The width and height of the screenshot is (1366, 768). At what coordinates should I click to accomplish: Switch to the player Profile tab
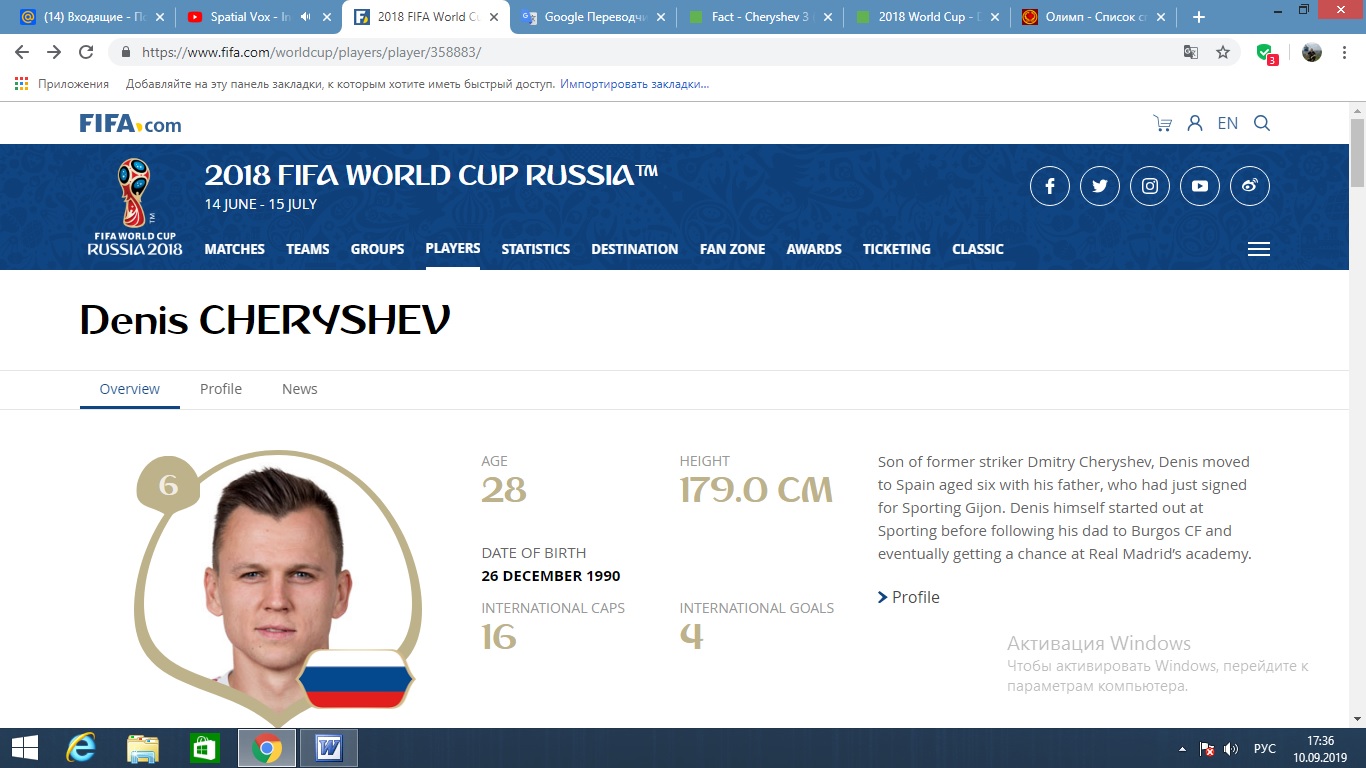click(x=221, y=389)
